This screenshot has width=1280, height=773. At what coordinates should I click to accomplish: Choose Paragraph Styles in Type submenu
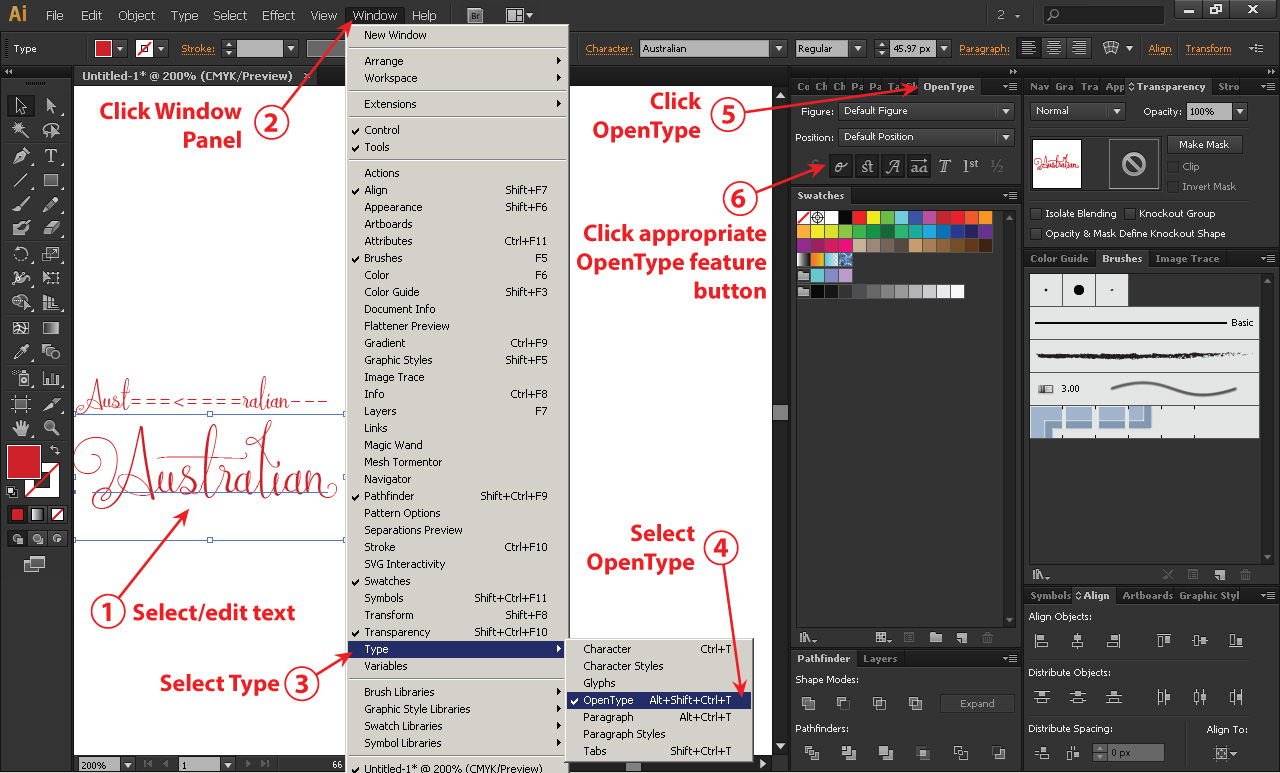659,734
